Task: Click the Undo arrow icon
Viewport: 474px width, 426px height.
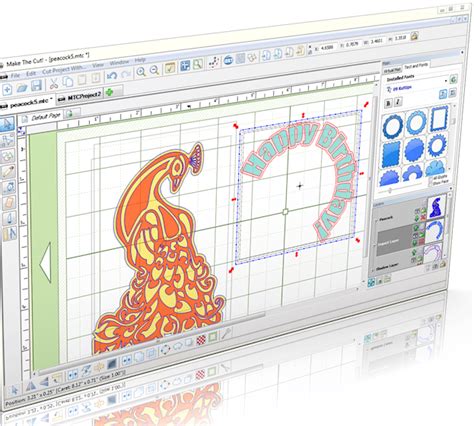Action: (112, 76)
